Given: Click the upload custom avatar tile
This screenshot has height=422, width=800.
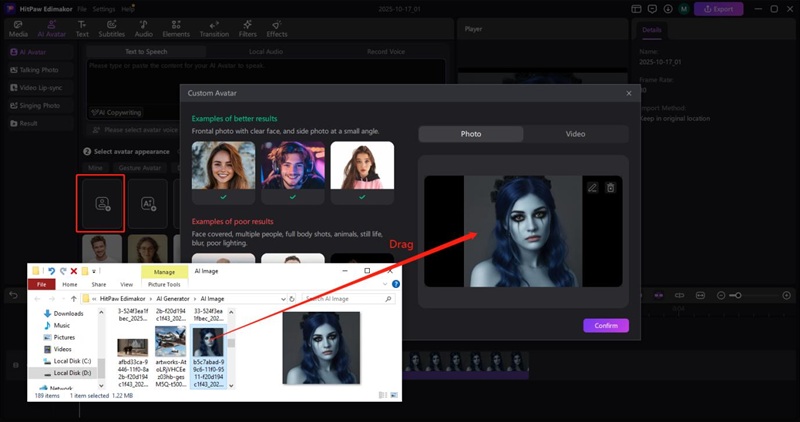Looking at the screenshot, I should tap(100, 202).
